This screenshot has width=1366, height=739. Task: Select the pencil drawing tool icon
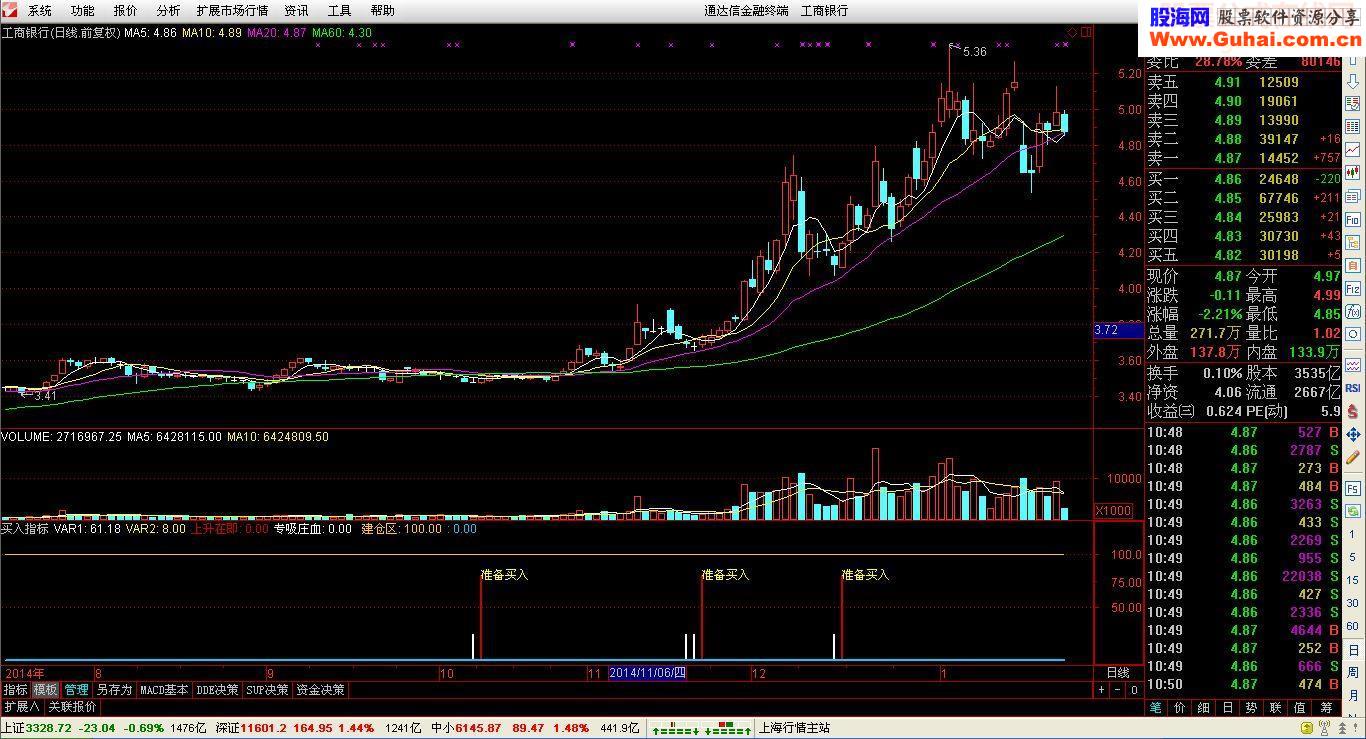tap(1353, 457)
